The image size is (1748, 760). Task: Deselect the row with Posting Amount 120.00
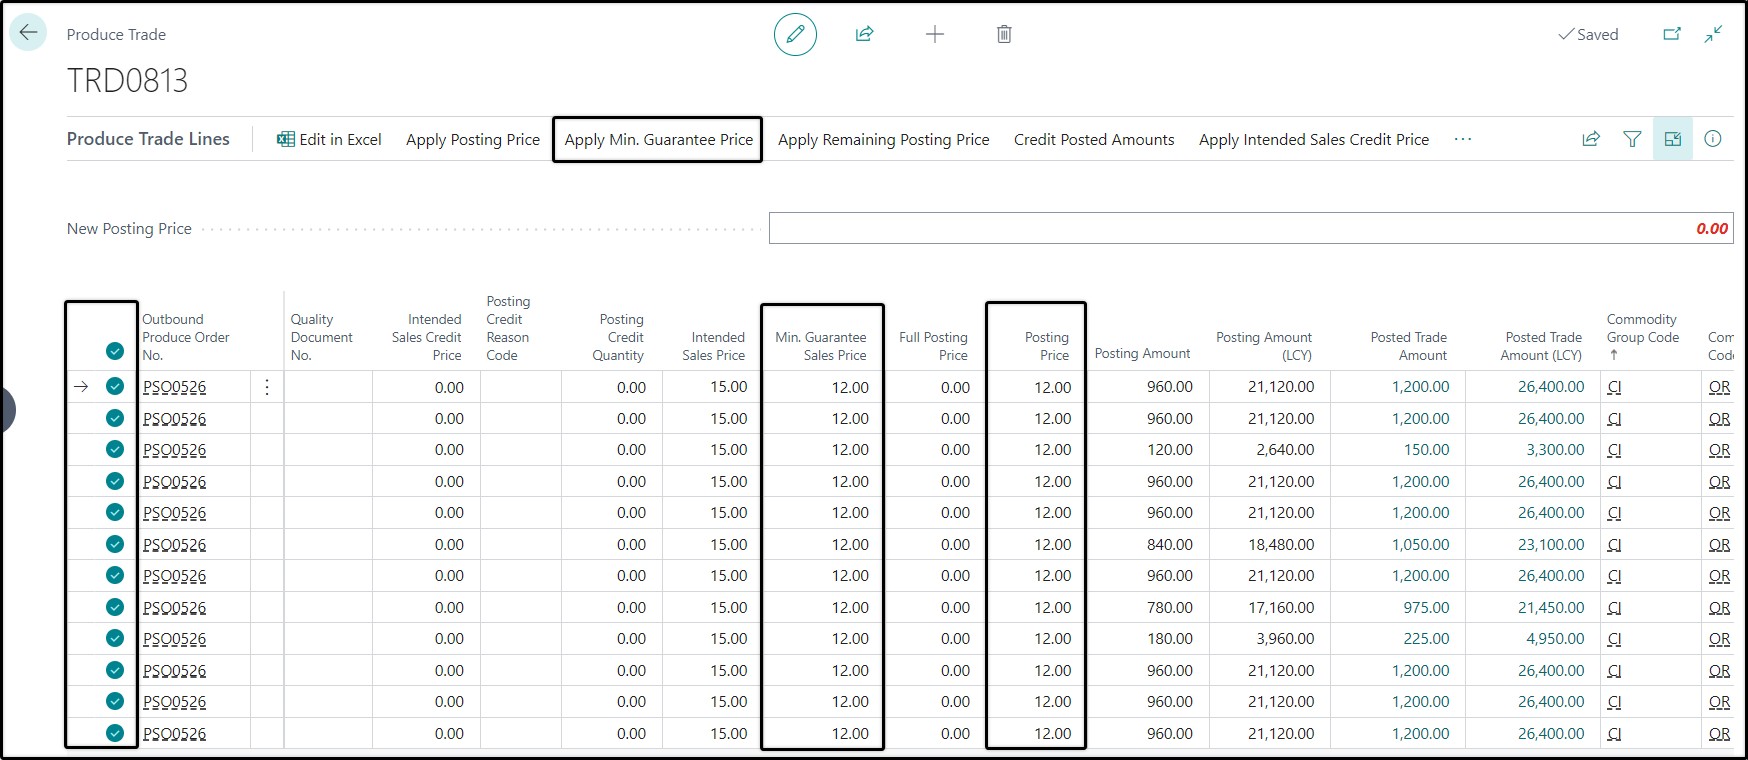tap(115, 449)
